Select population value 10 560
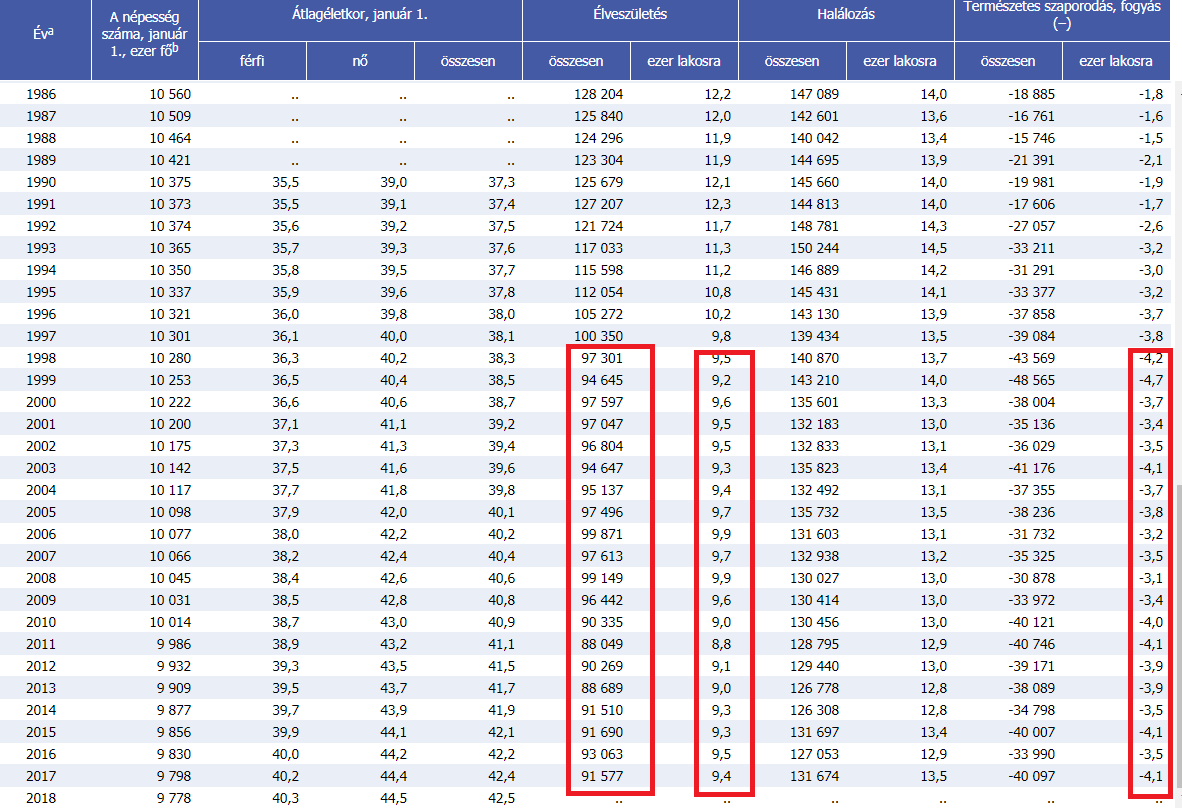Screen dimensions: 1182x808 [170, 94]
